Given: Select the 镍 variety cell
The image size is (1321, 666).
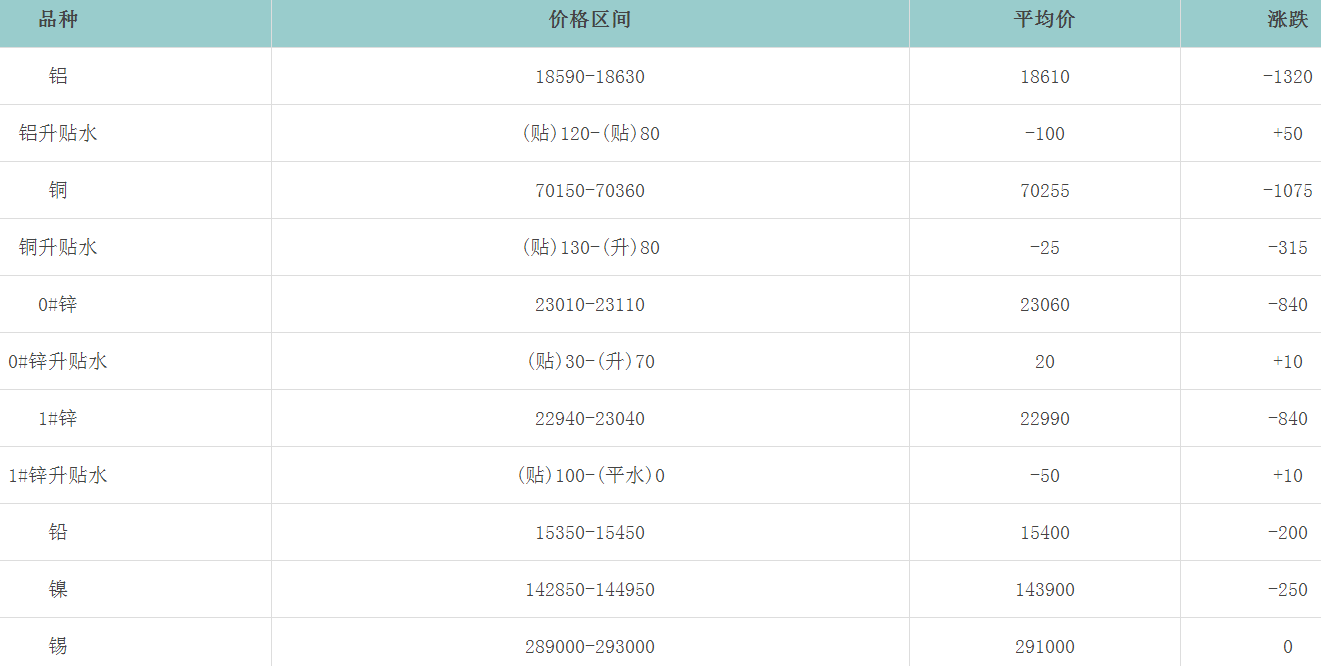Looking at the screenshot, I should point(58,589).
